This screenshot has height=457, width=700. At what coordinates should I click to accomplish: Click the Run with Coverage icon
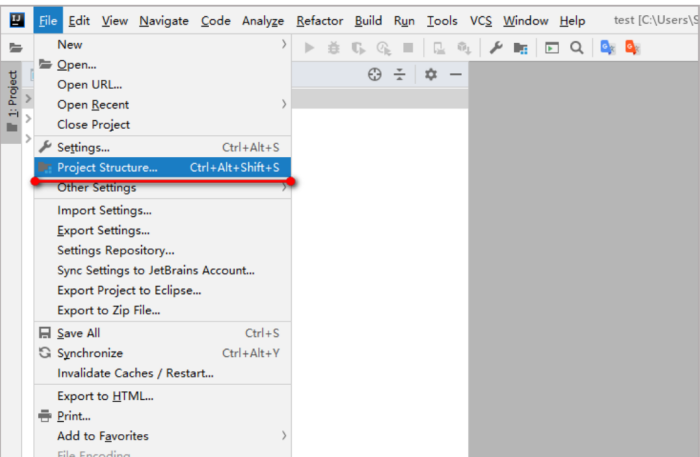(358, 47)
